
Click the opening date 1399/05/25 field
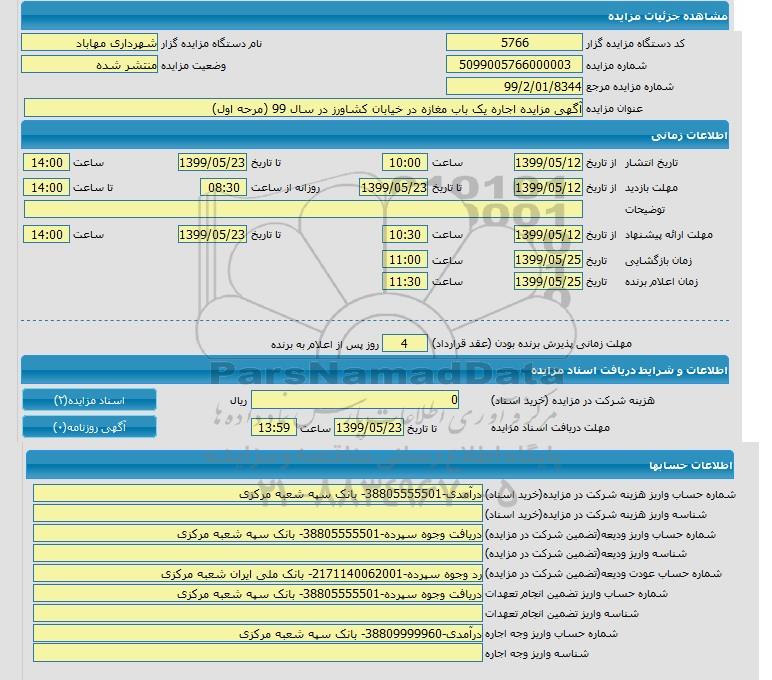tap(548, 259)
